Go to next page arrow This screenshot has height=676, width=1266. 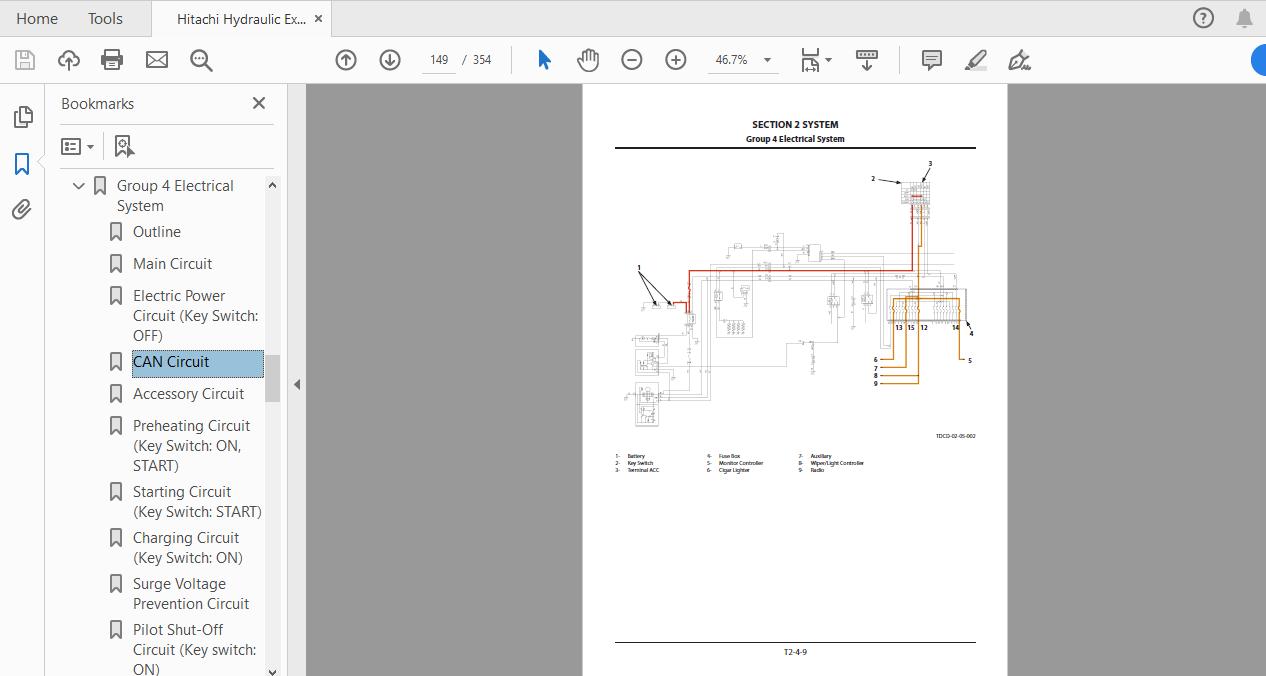390,60
